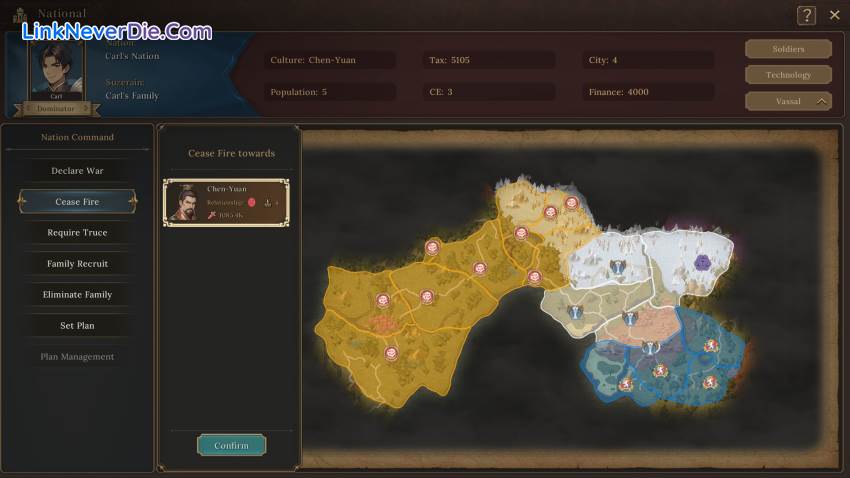
Task: Select the Chen-Yuan nation card
Action: (x=226, y=202)
